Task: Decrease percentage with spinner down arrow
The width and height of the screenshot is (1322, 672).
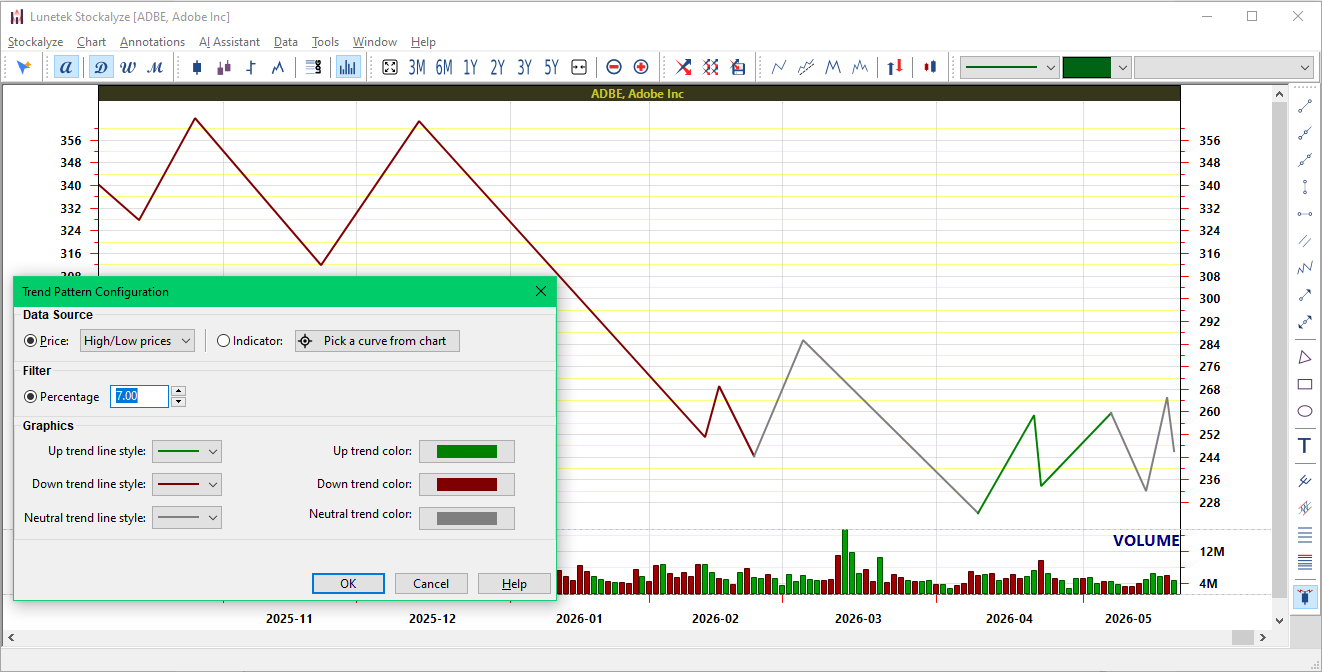Action: pyautogui.click(x=178, y=402)
